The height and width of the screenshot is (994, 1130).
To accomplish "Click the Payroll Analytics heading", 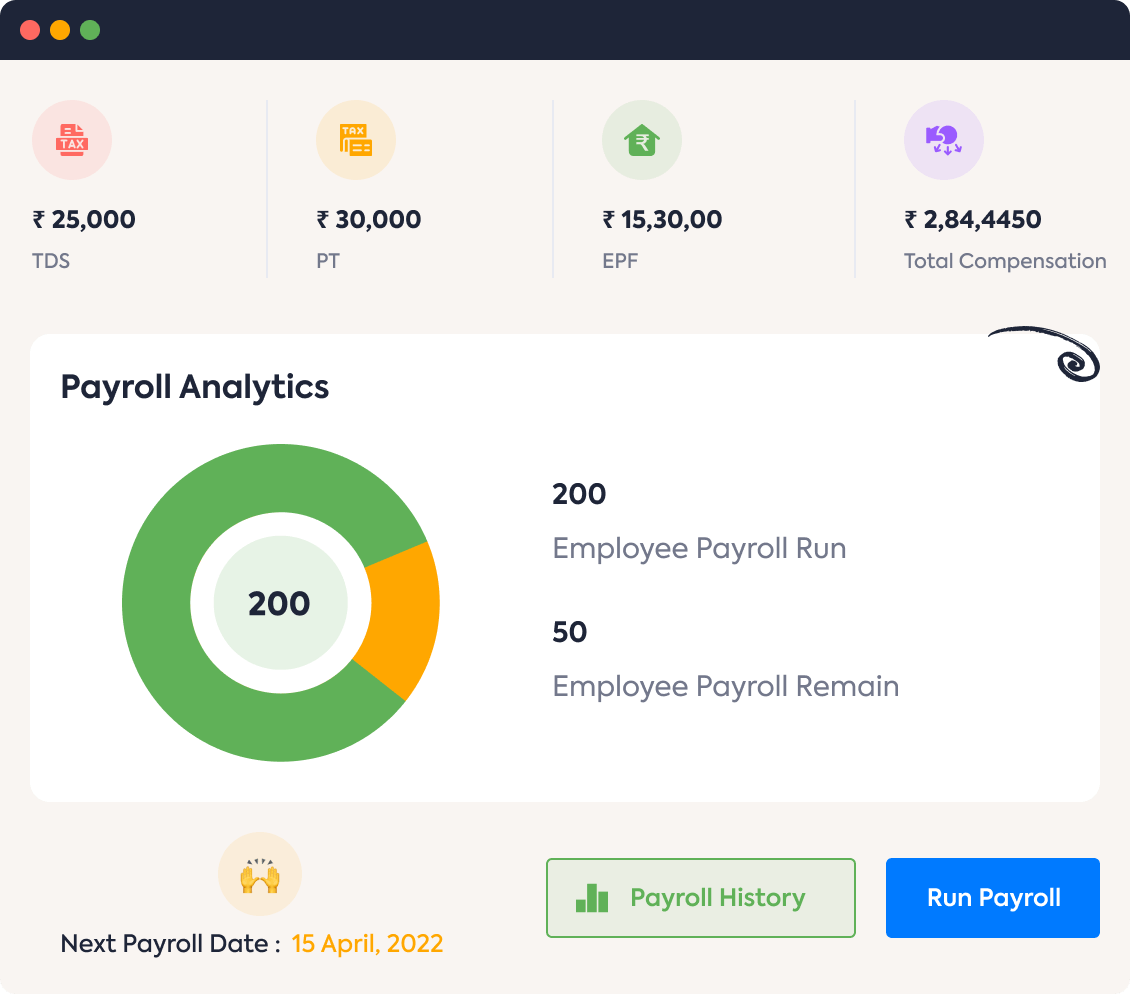I will (x=195, y=387).
